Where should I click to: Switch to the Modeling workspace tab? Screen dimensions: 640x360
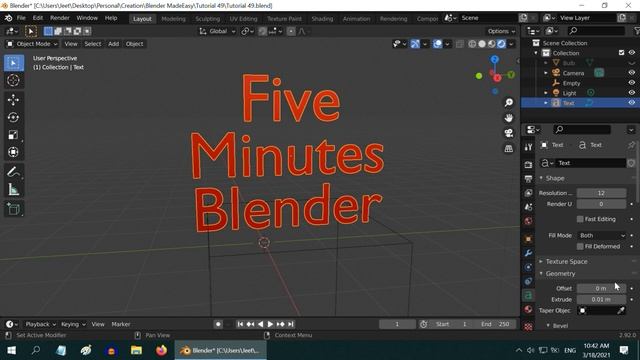tap(173, 19)
